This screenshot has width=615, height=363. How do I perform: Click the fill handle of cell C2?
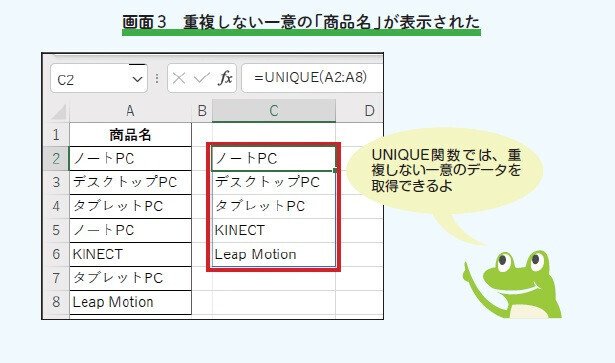click(x=335, y=170)
